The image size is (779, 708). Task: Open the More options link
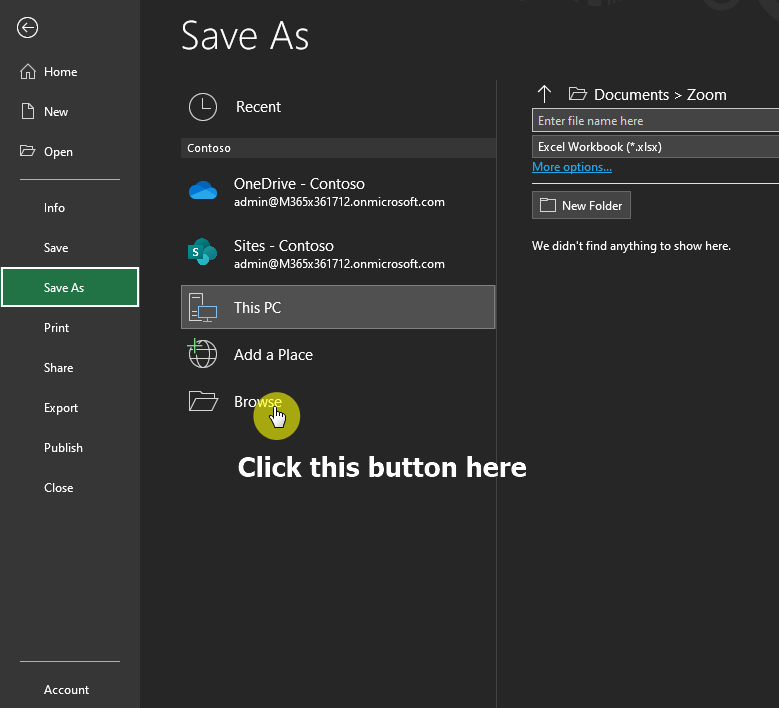[x=572, y=167]
